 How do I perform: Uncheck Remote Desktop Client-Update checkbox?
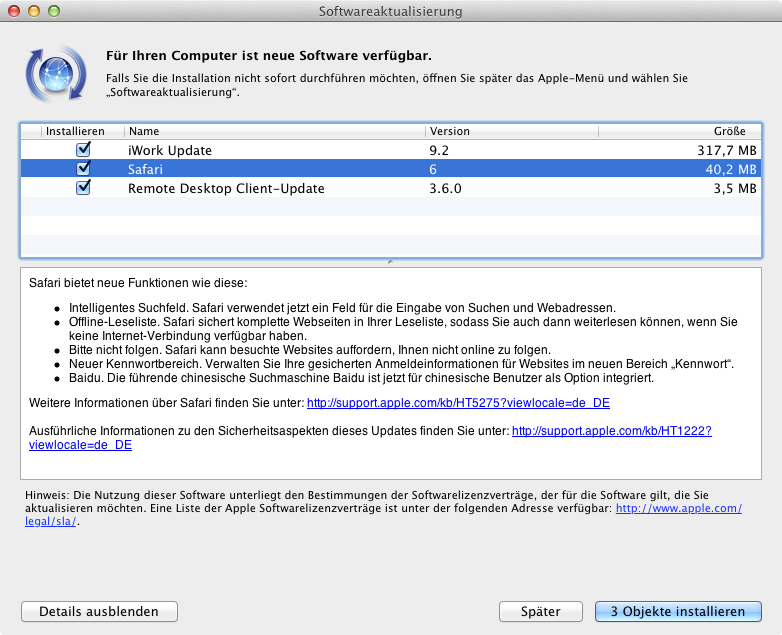coord(83,187)
